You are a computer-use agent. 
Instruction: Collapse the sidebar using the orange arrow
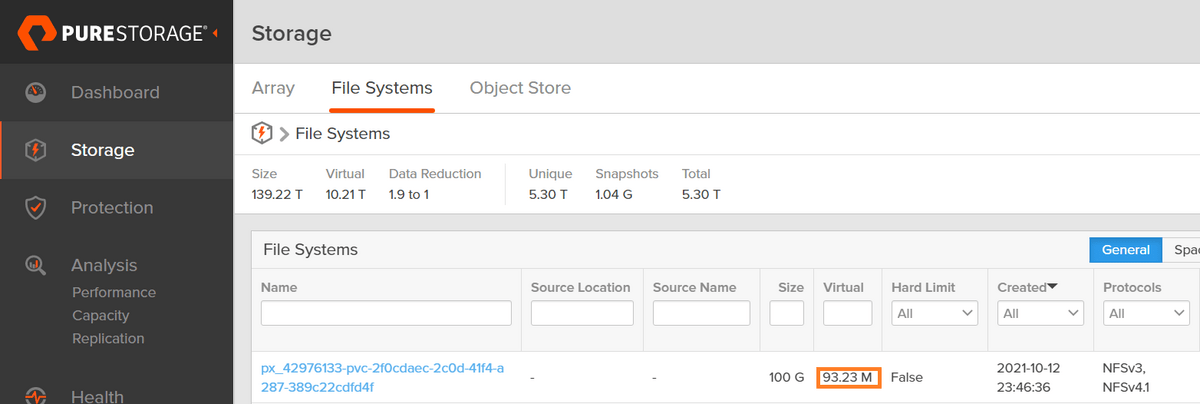coord(216,33)
